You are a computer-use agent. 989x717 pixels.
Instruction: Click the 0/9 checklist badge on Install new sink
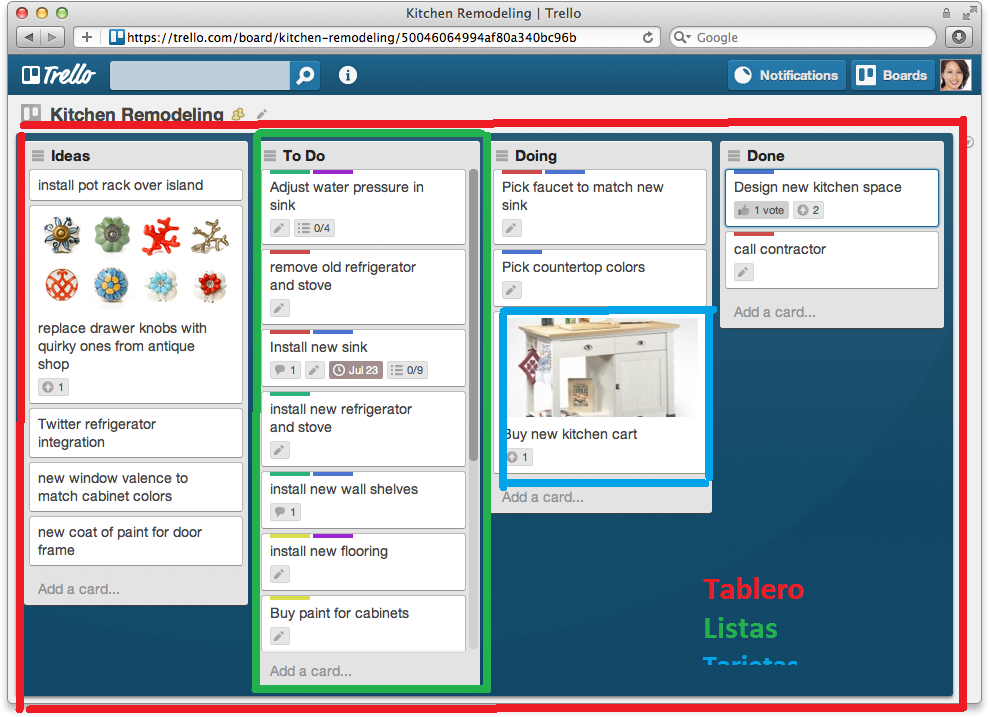[407, 370]
